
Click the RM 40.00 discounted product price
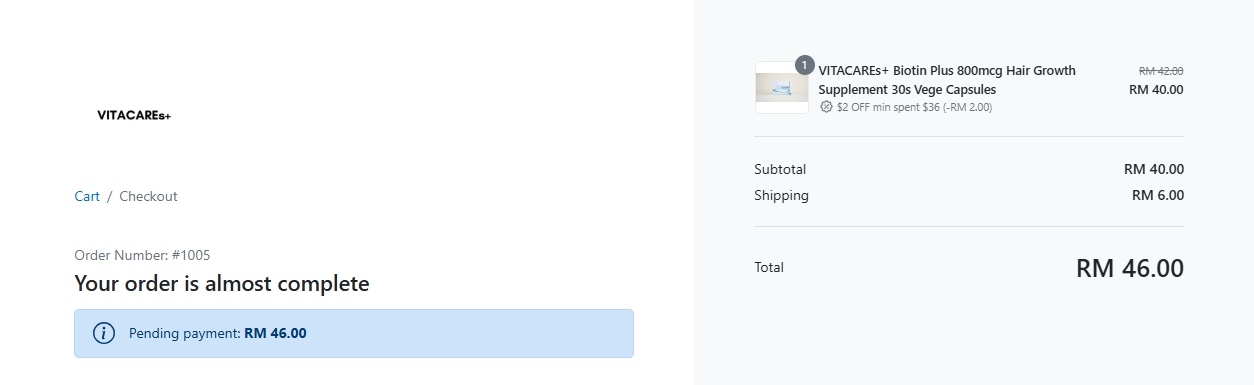coord(1156,89)
